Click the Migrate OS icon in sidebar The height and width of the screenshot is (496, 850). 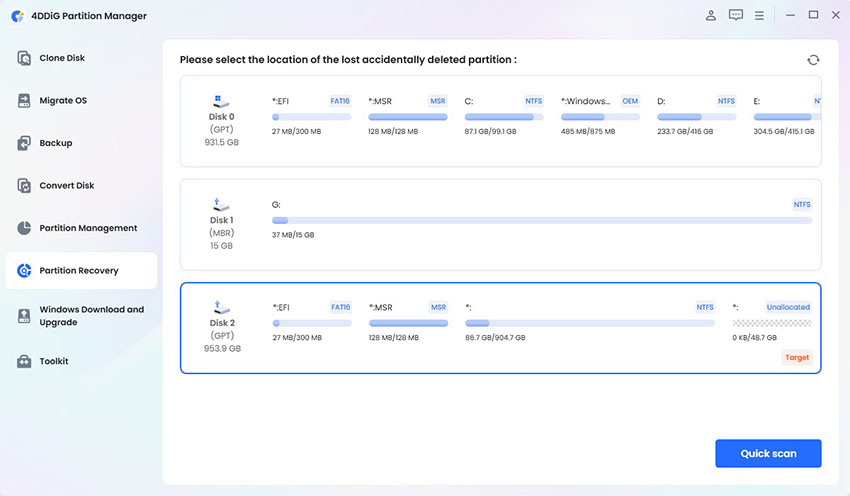point(25,101)
